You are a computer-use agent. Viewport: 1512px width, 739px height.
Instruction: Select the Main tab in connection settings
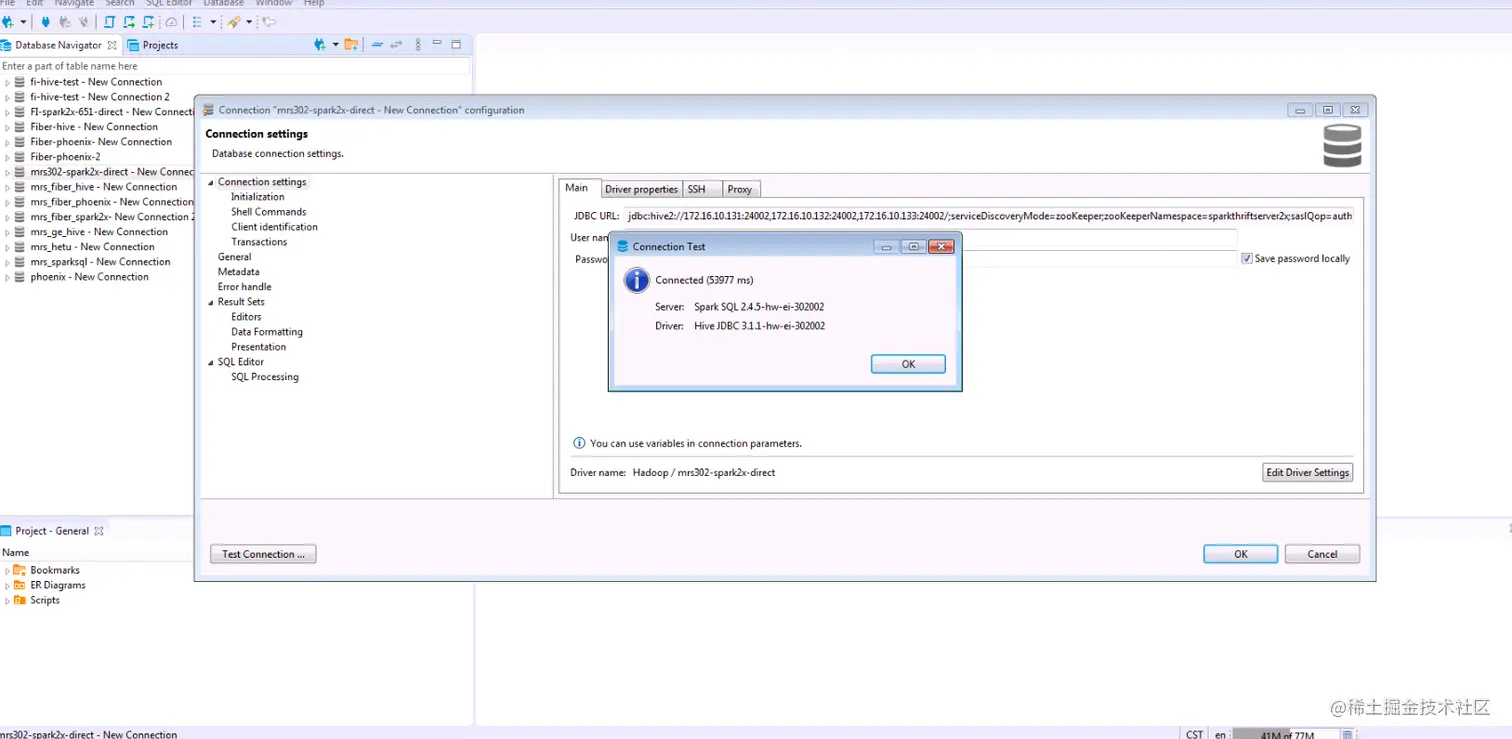[x=577, y=188]
